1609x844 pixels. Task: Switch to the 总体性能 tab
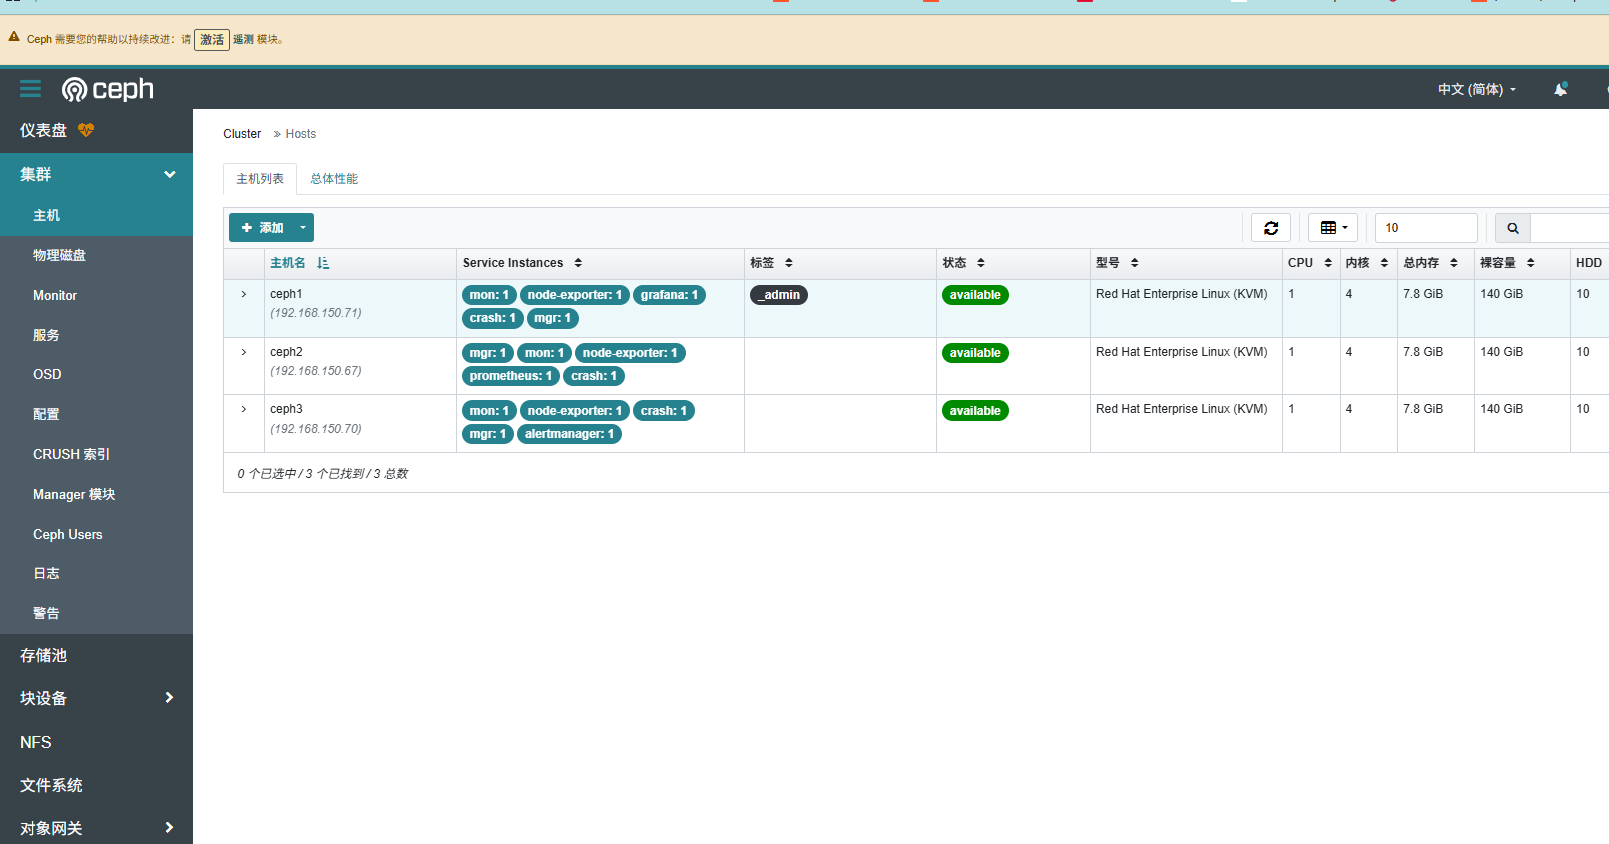[334, 179]
